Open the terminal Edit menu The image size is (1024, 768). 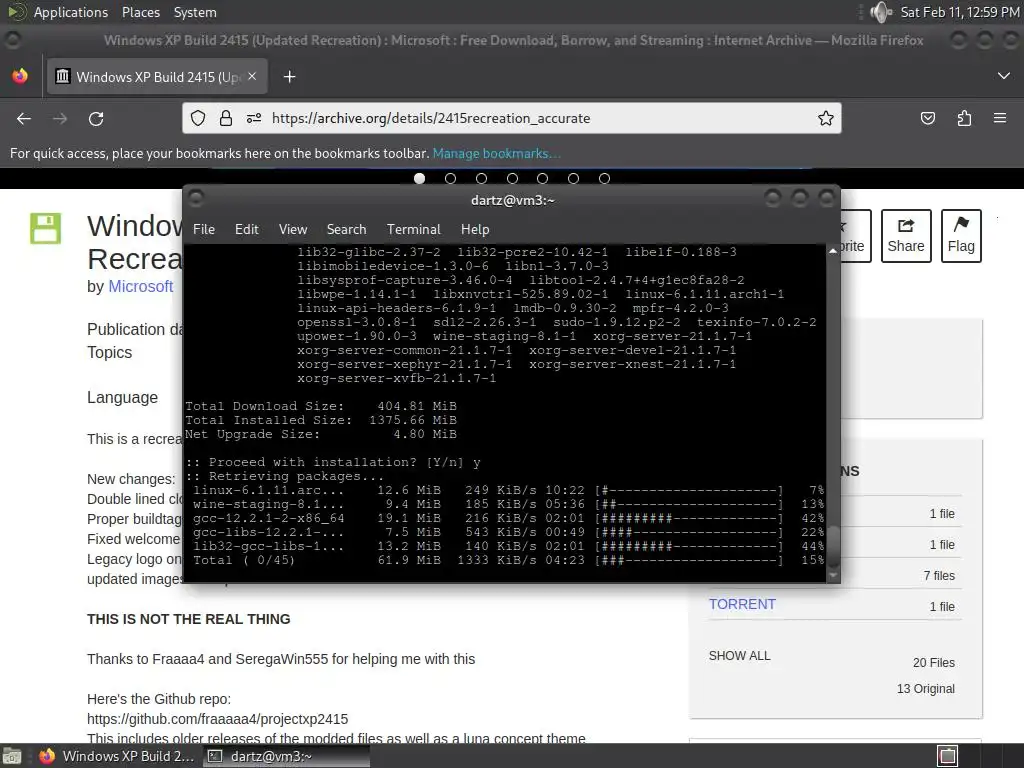click(247, 229)
